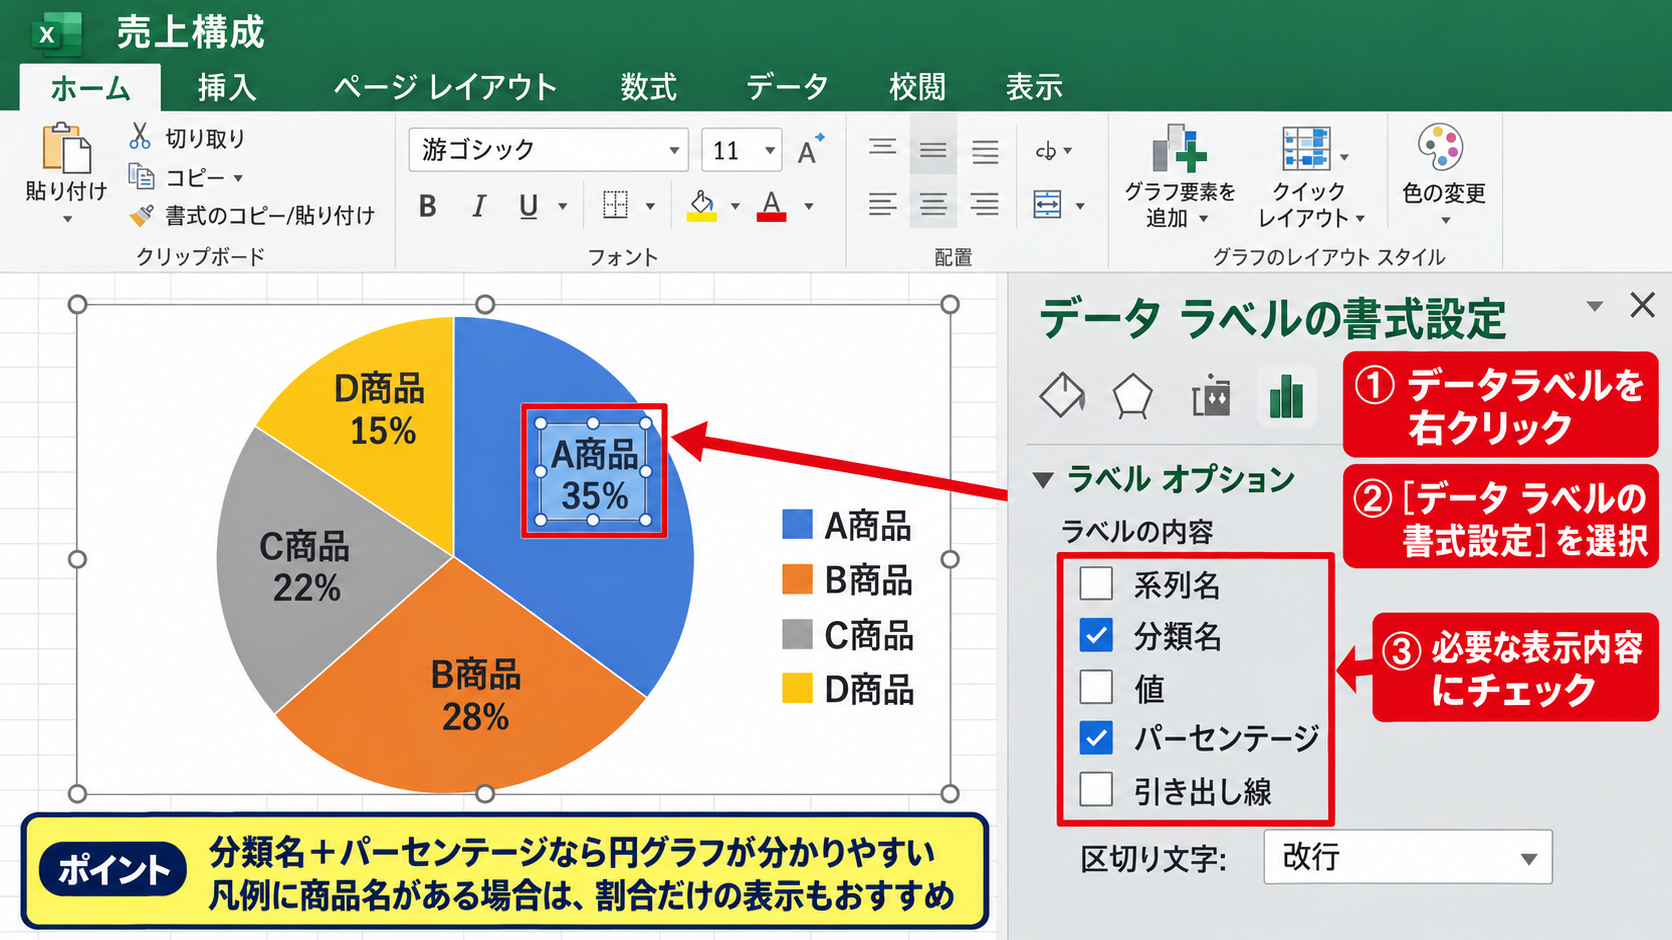Click the Merge Cells icon

pyautogui.click(x=1047, y=205)
